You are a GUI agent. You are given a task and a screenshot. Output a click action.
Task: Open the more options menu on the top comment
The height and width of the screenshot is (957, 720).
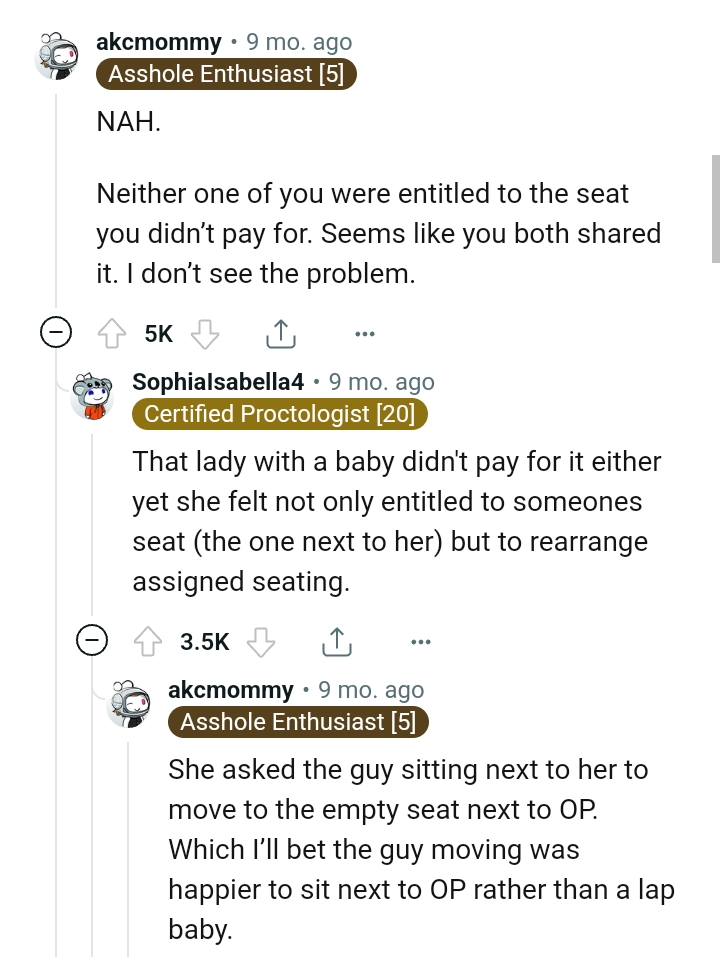pyautogui.click(x=365, y=333)
